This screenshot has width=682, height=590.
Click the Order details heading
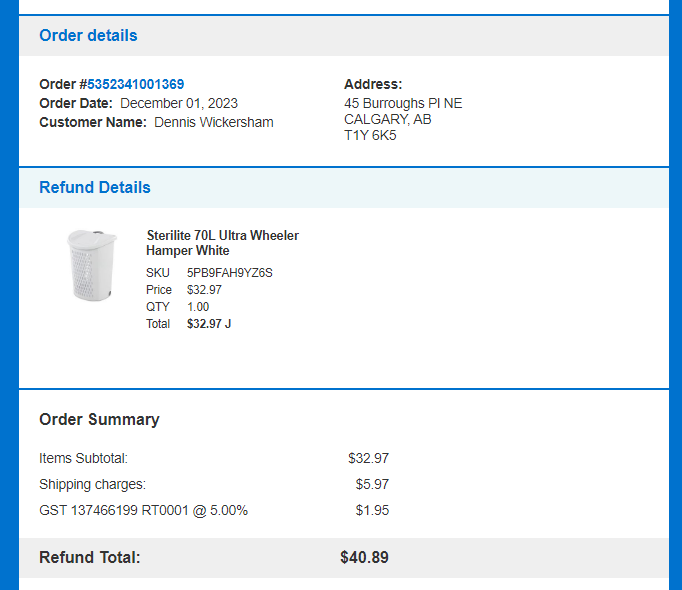88,35
